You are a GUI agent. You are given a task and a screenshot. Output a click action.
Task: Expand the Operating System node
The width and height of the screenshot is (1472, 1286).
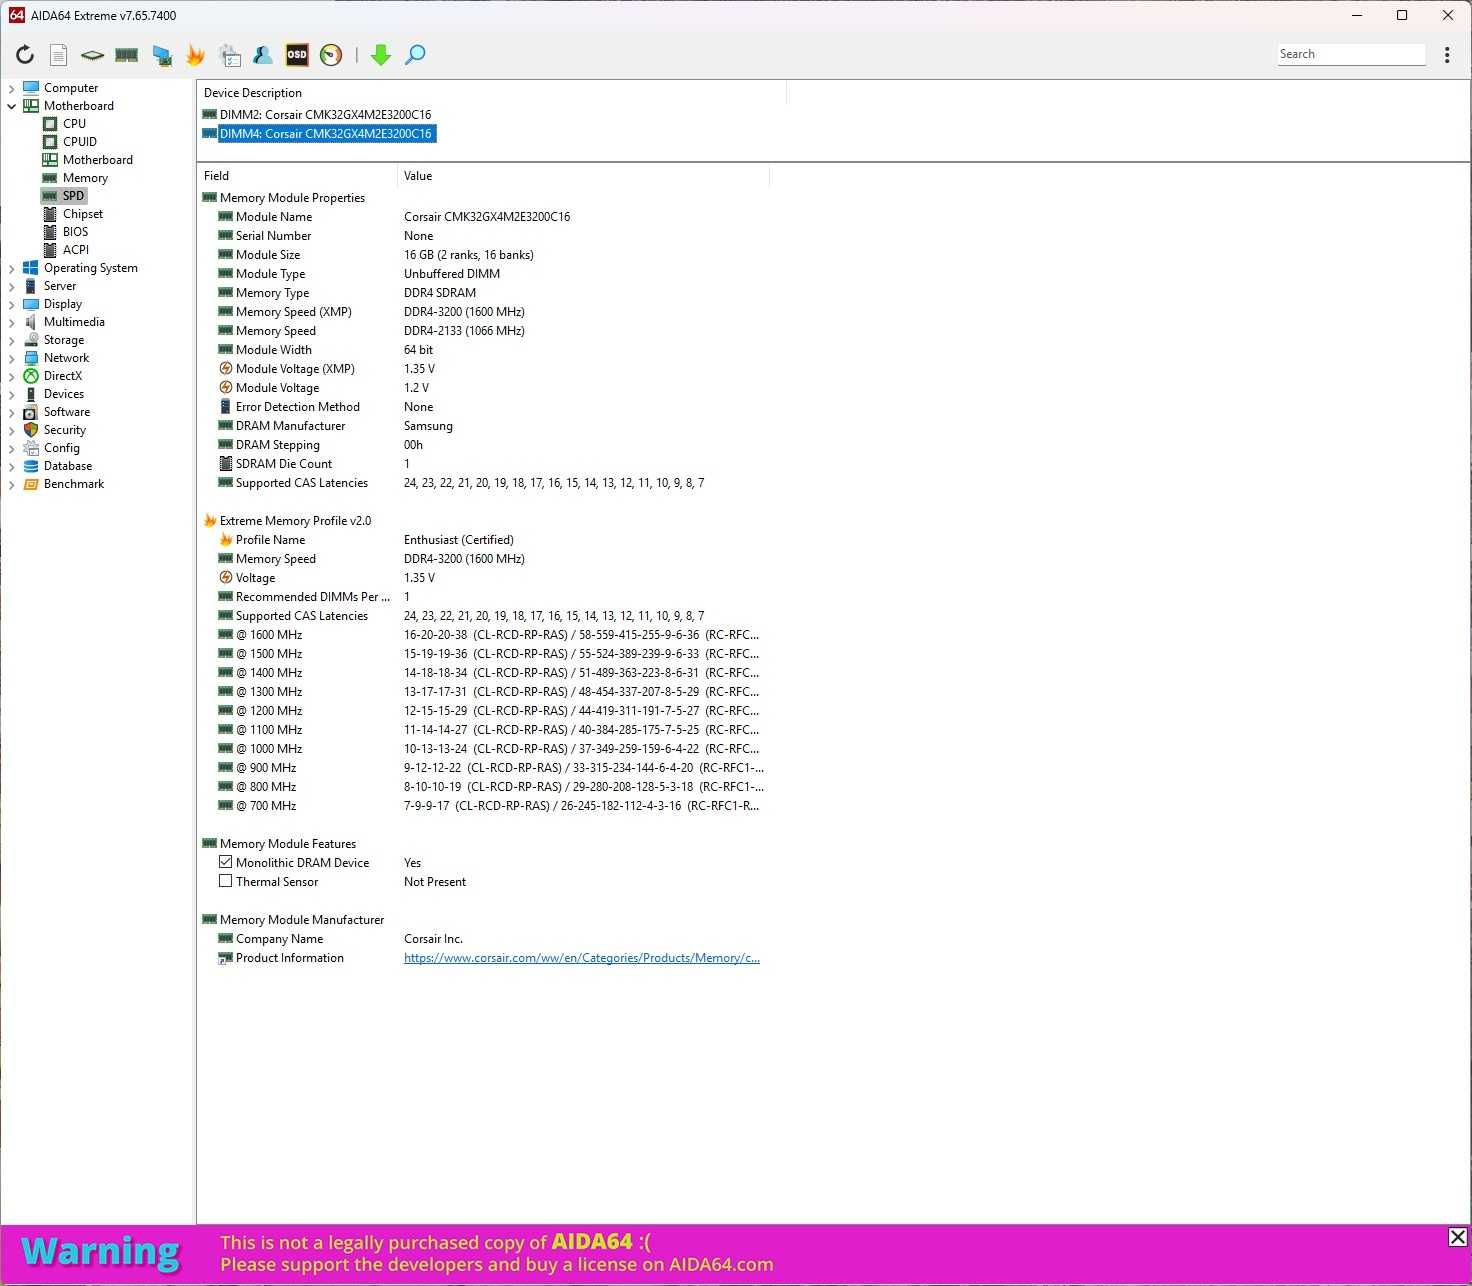pos(11,268)
